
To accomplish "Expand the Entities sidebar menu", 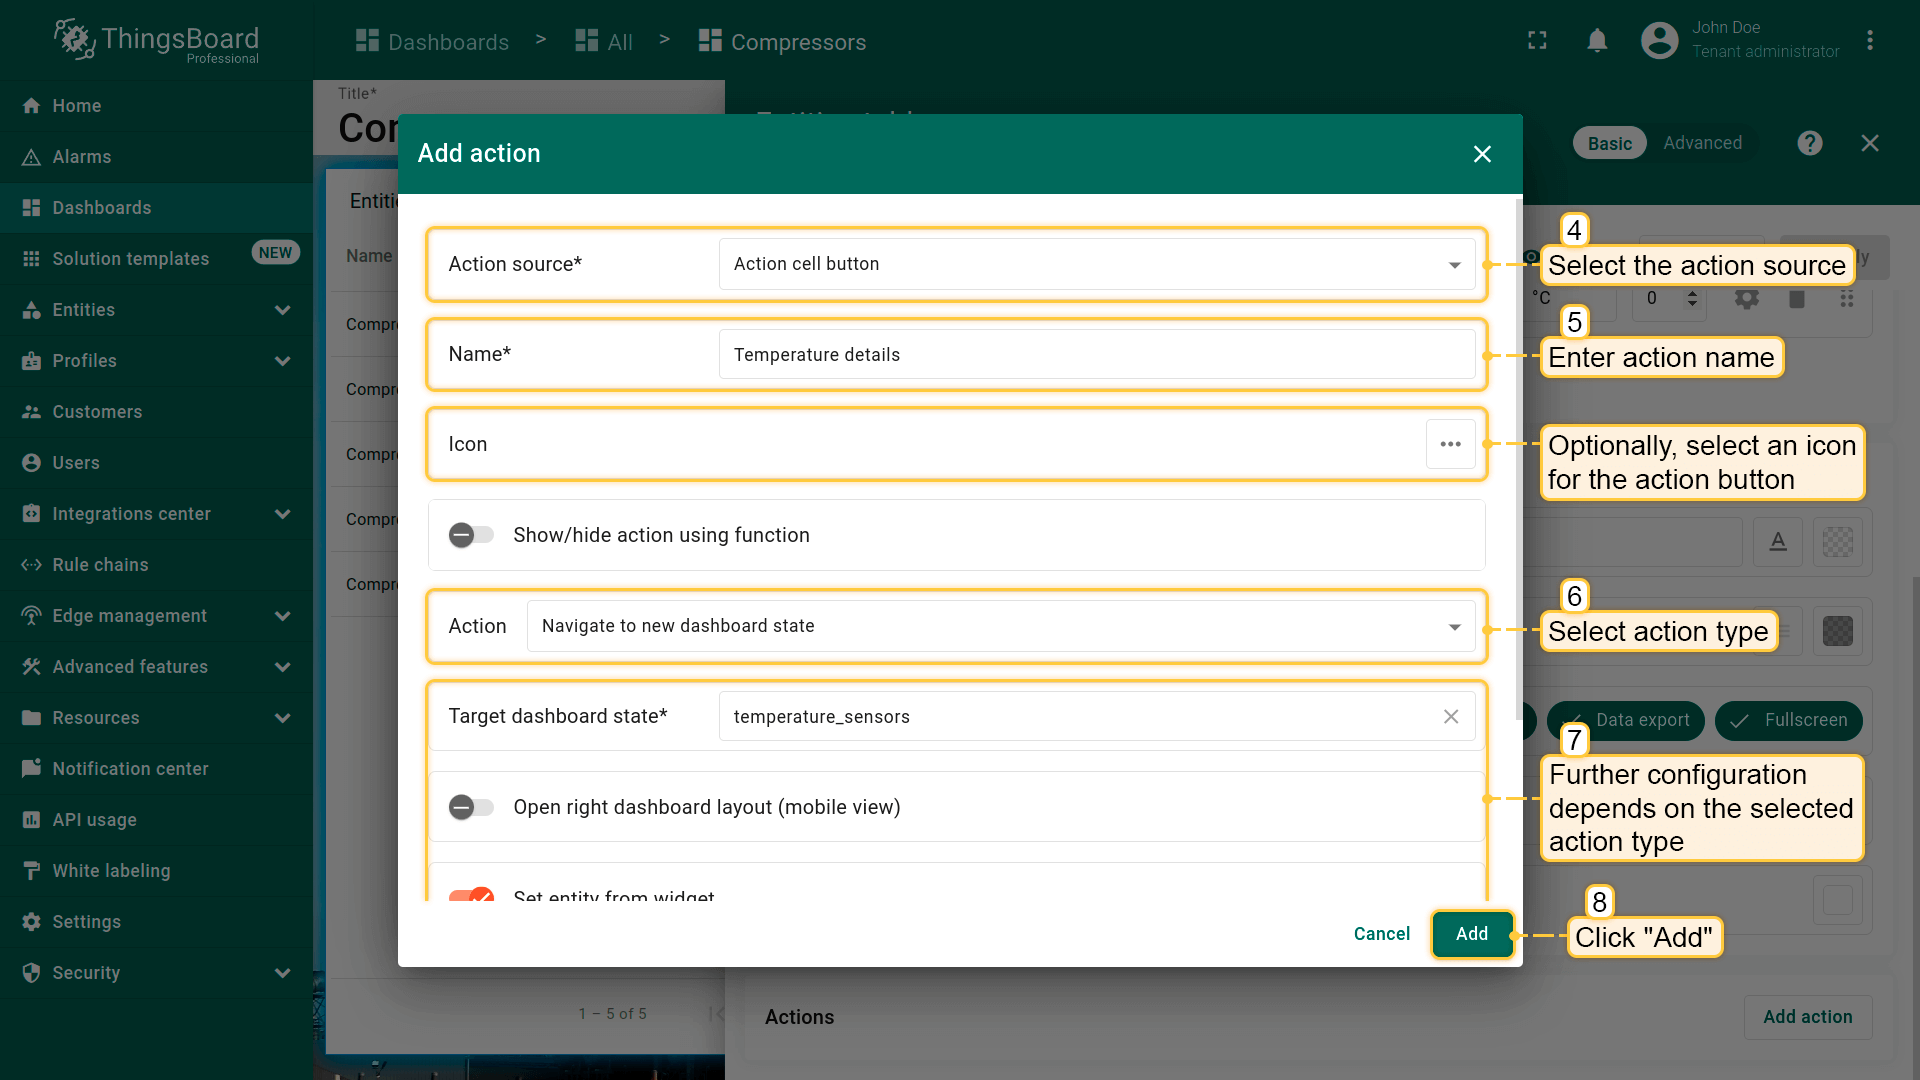I will coord(283,310).
